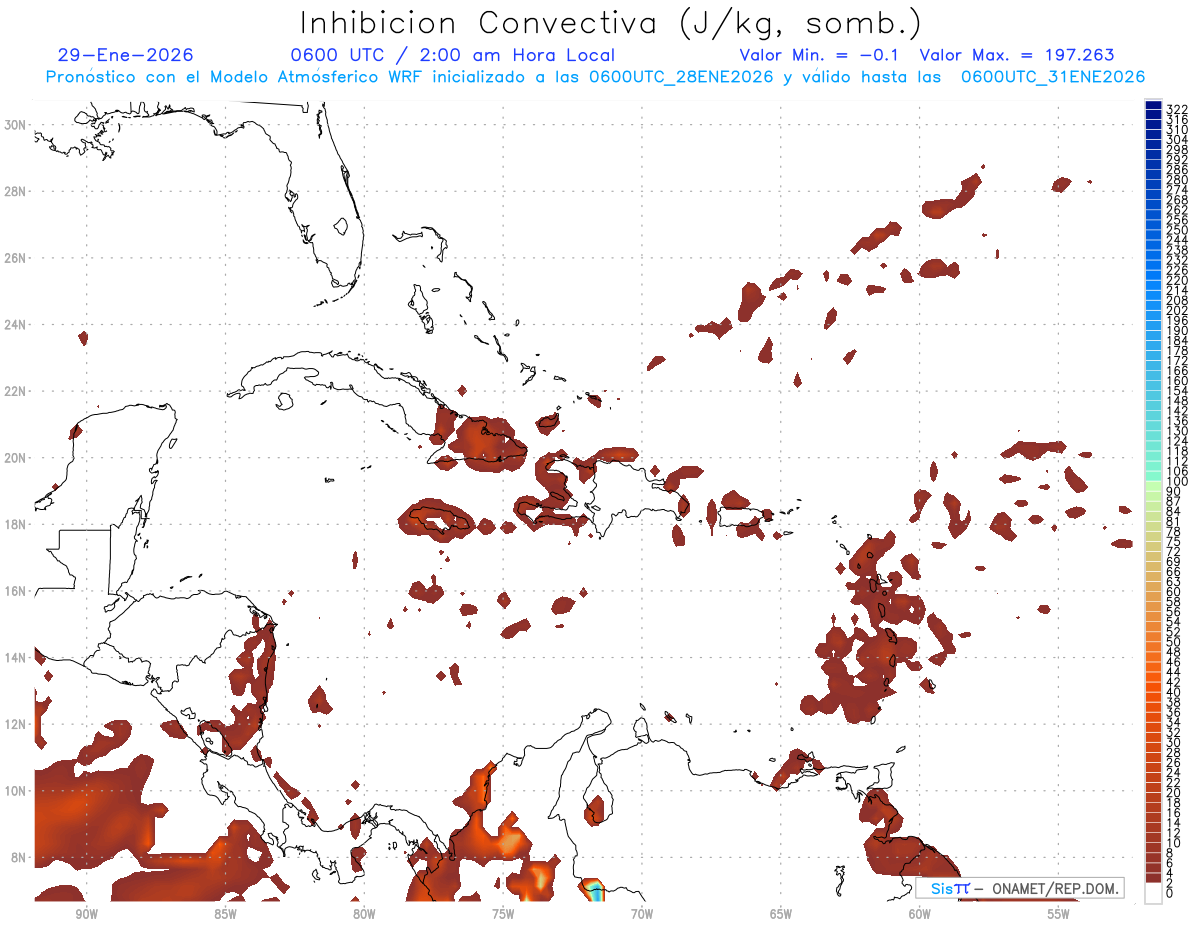Pick the dark blue colorbar segment at 322
This screenshot has width=1200, height=927.
pos(1154,106)
